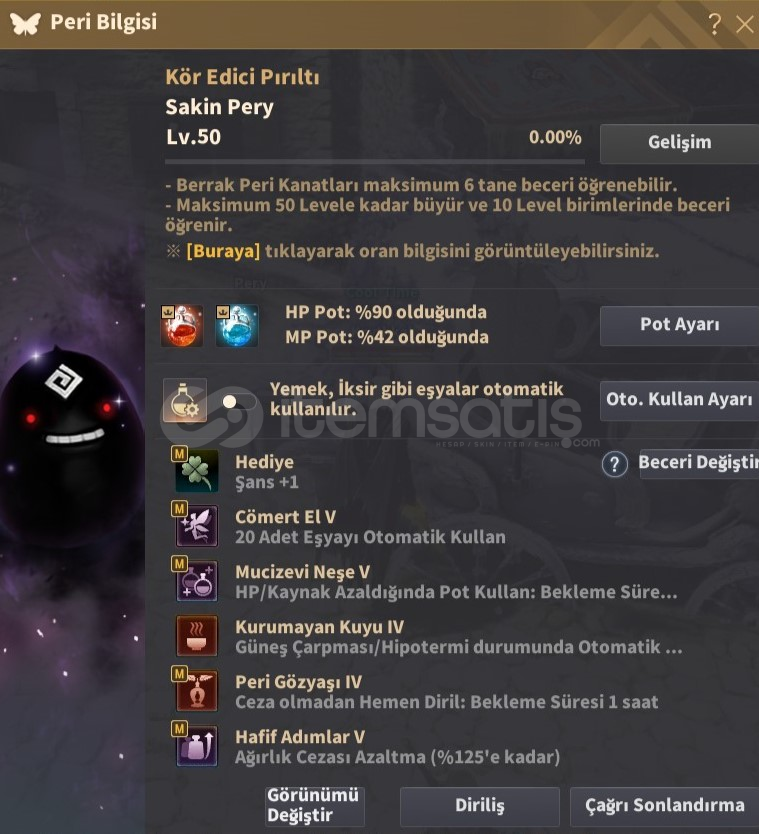This screenshot has width=759, height=834.
Task: Click the Görünümü Değiştir button
Action: pos(315,806)
